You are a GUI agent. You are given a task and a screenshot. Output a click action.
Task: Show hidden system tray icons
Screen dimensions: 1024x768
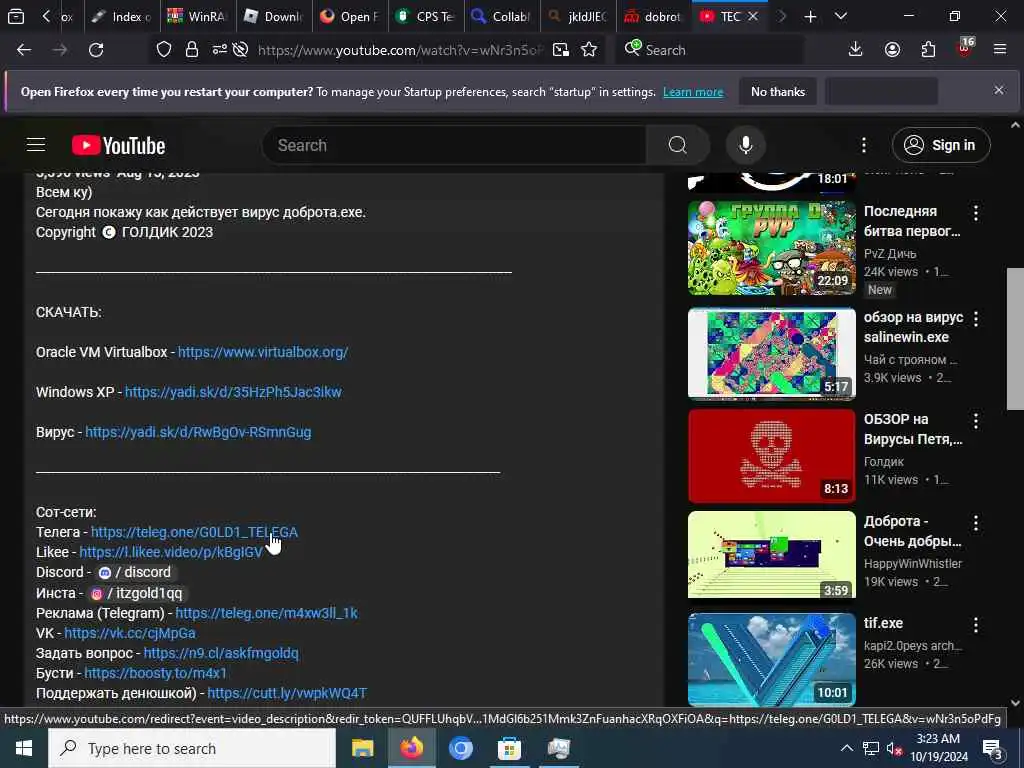tap(846, 748)
